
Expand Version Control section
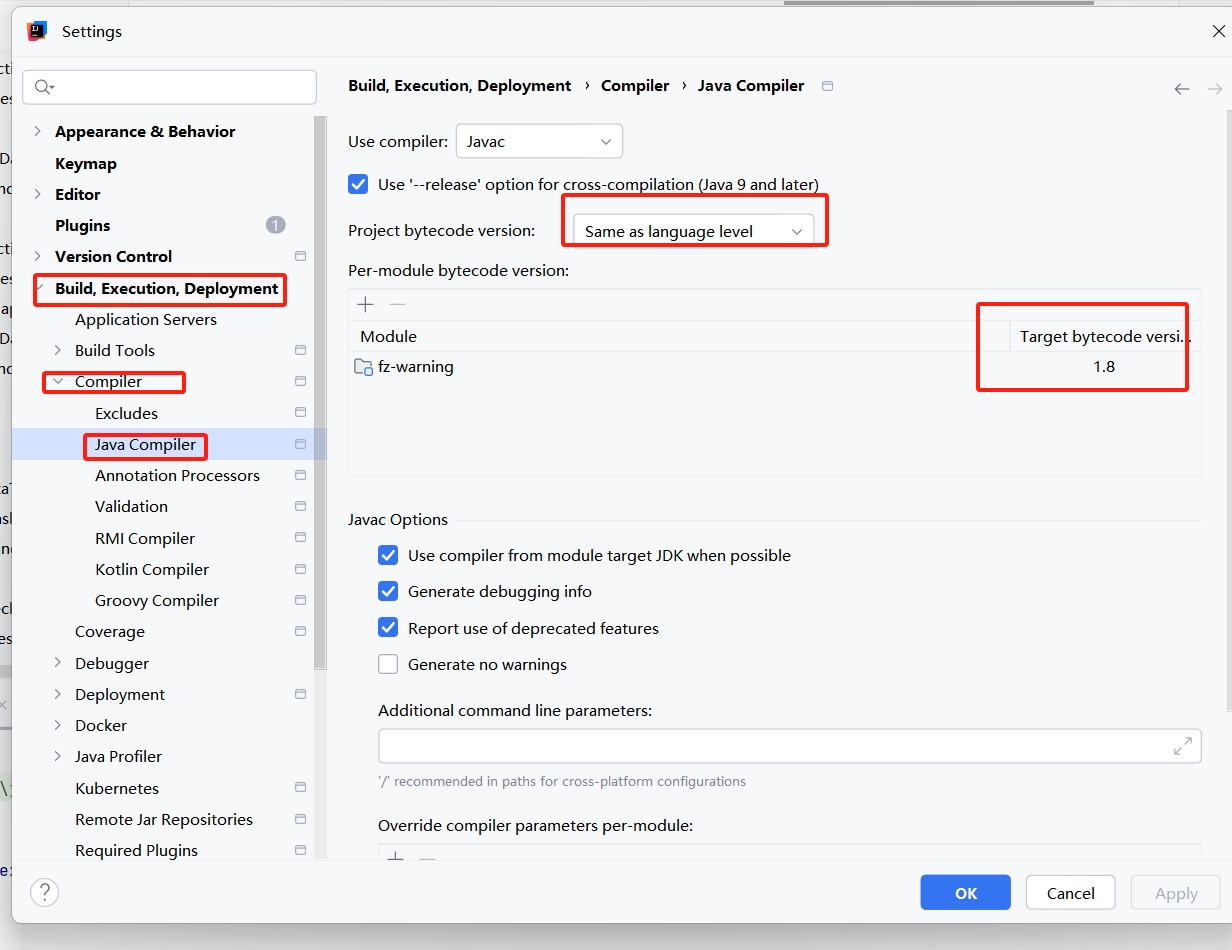[38, 256]
